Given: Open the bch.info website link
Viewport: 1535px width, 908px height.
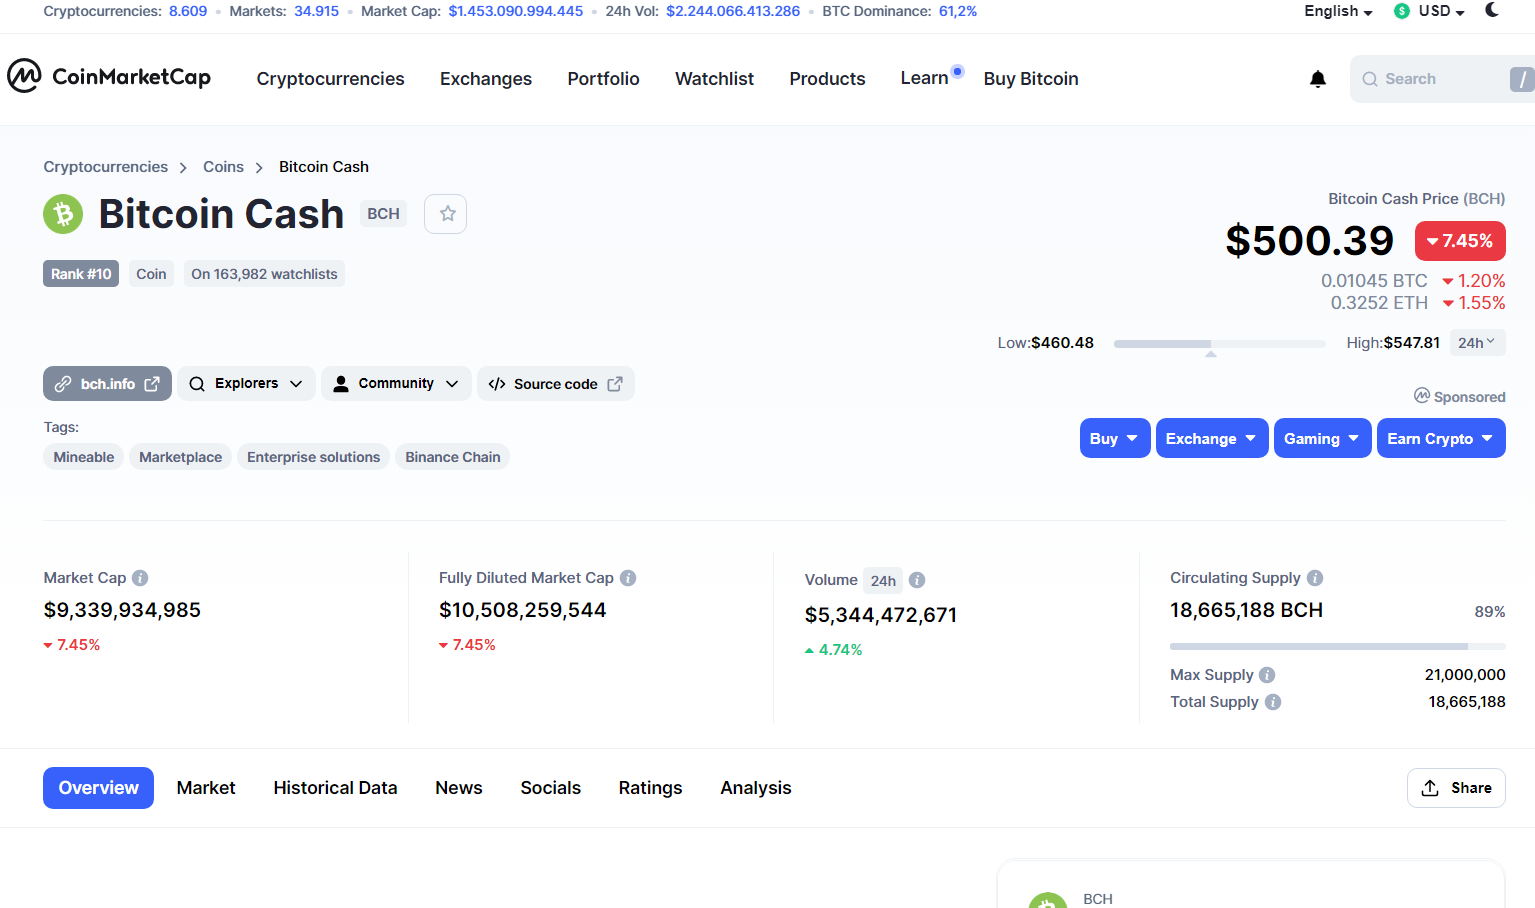Looking at the screenshot, I should point(107,384).
